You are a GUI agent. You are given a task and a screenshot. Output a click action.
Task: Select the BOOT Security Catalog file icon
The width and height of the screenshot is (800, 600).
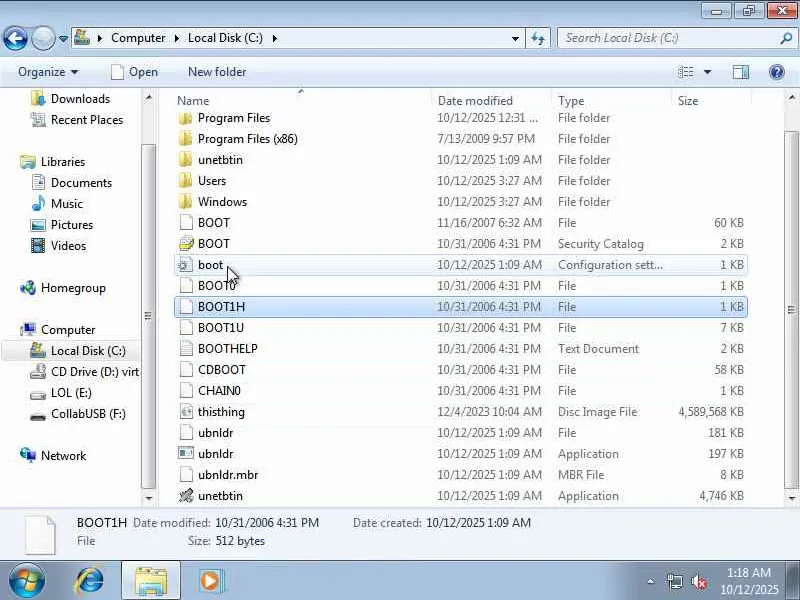pos(186,244)
